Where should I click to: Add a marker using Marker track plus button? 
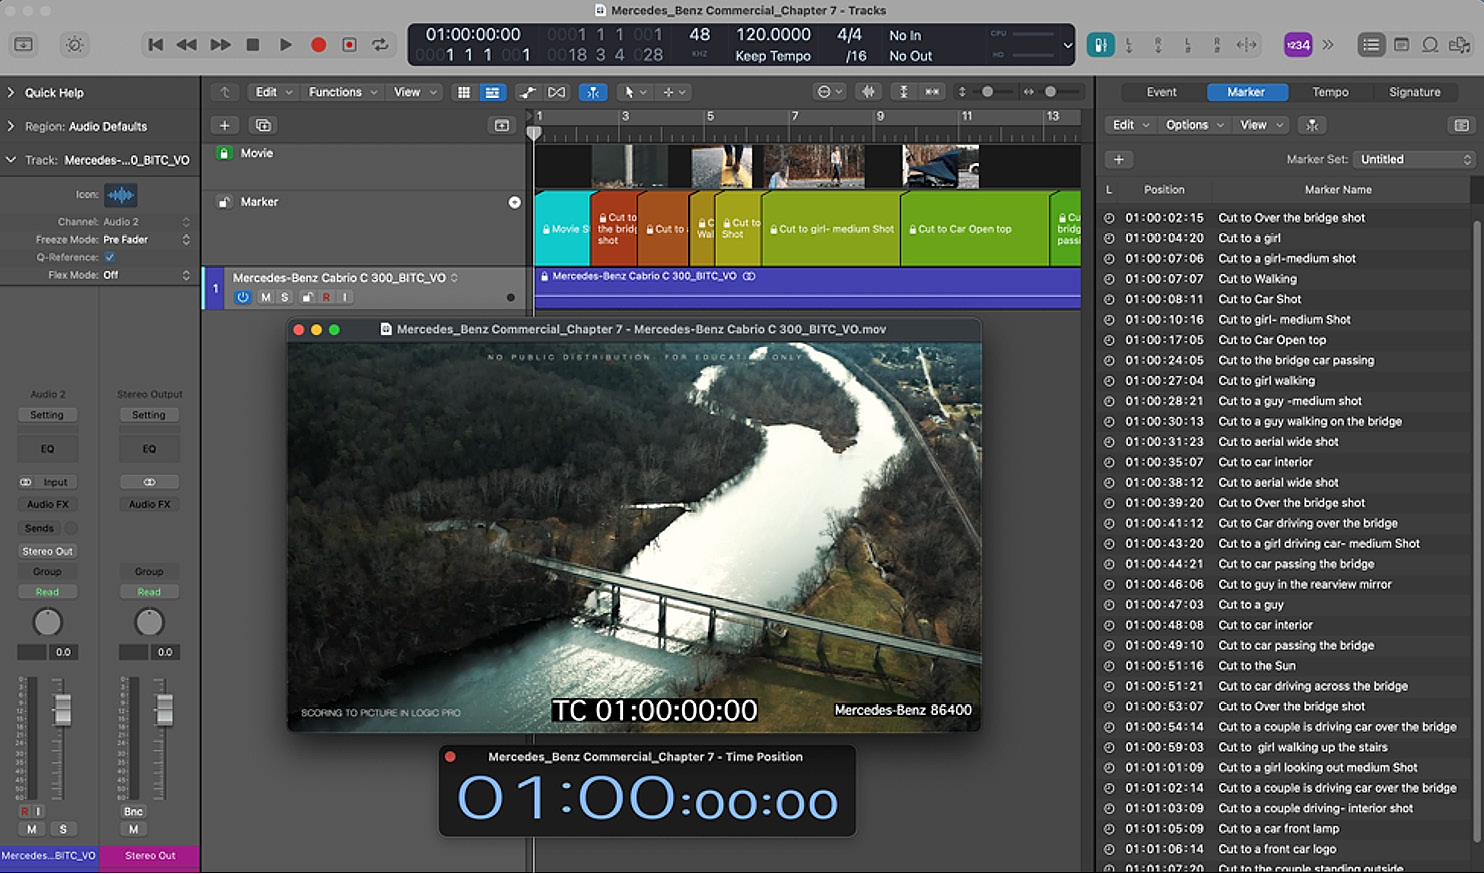pos(514,202)
